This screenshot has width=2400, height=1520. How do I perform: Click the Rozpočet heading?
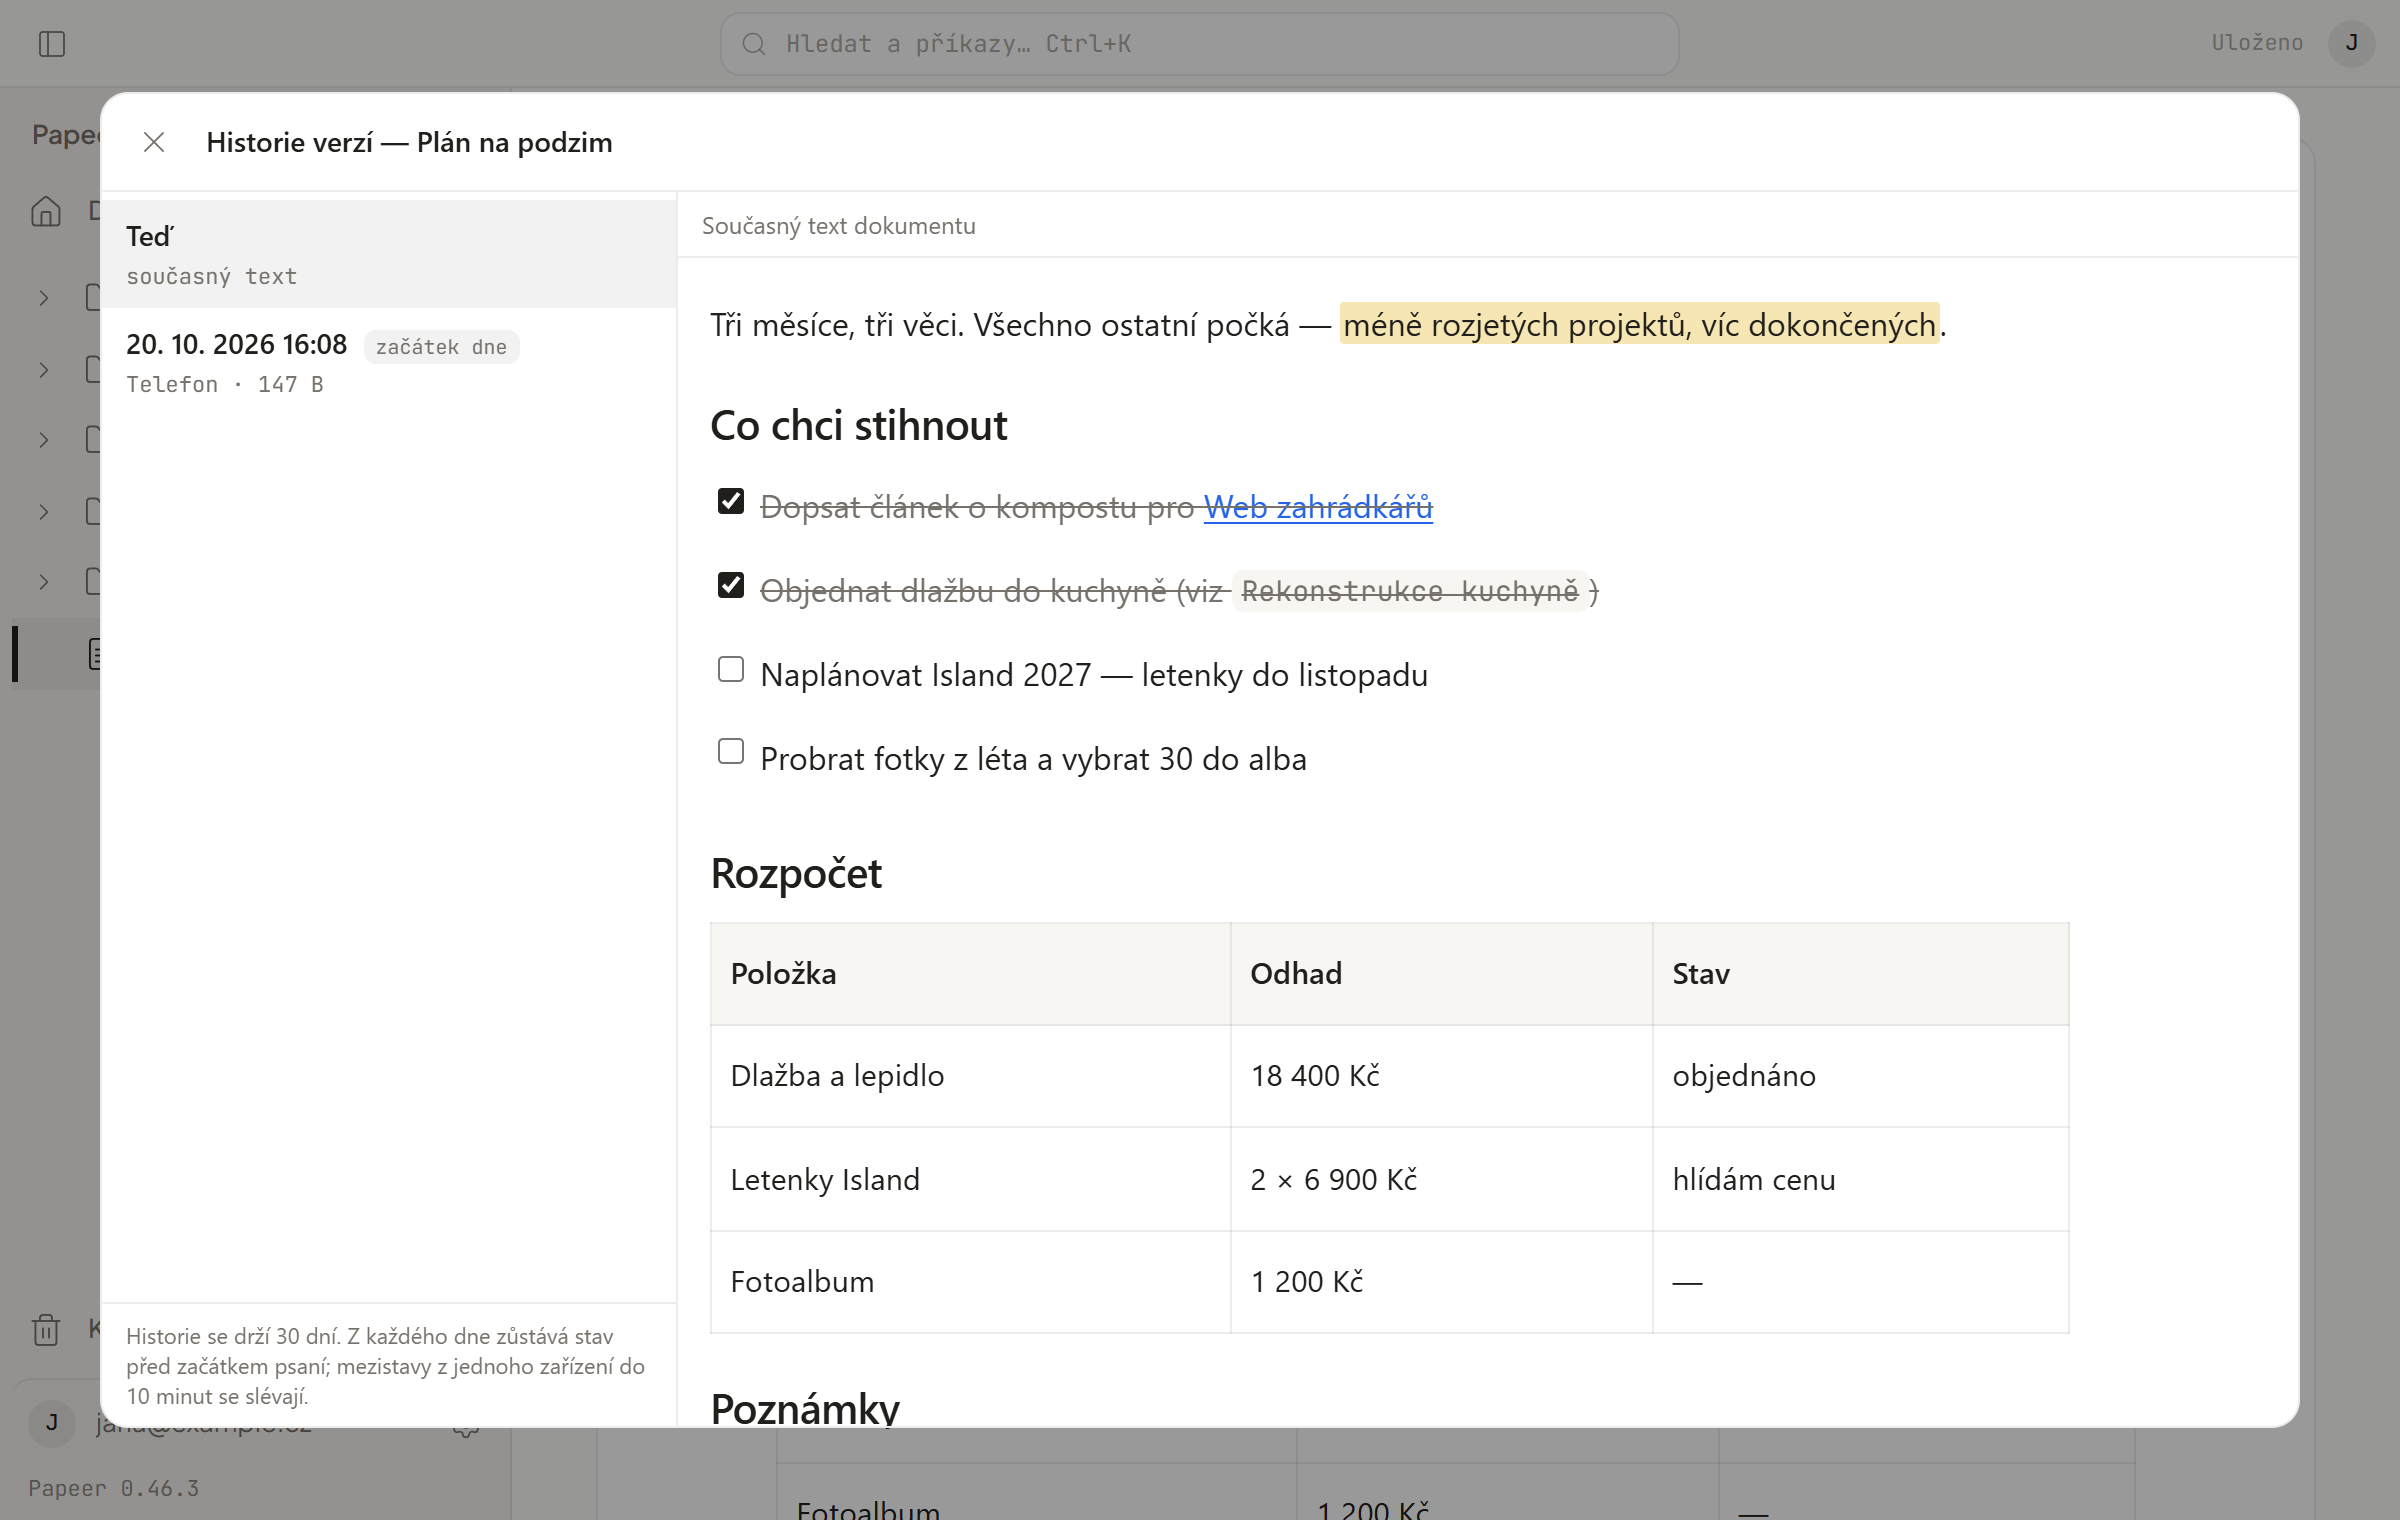coord(796,874)
